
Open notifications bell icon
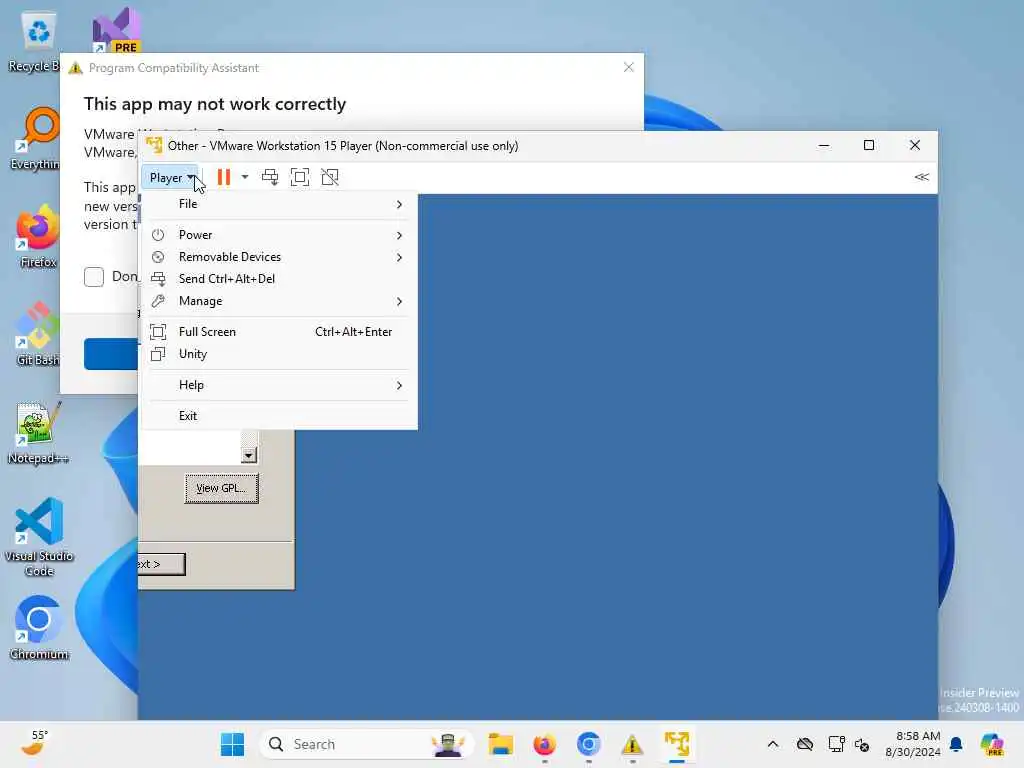tap(956, 744)
